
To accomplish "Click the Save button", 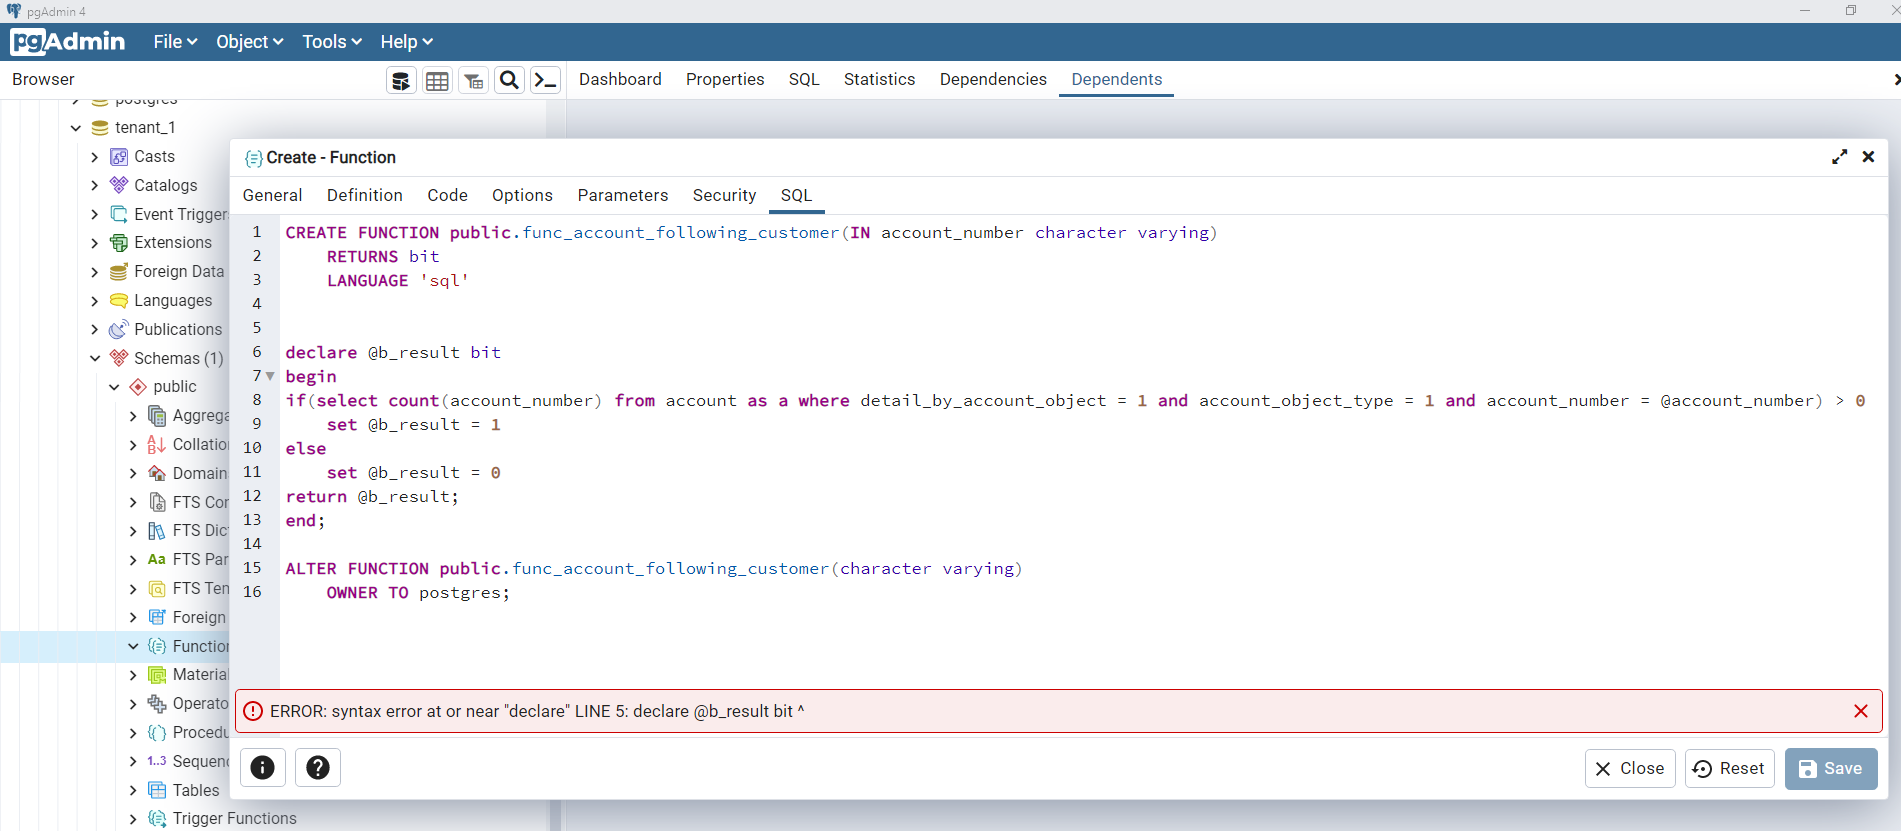I will tap(1831, 768).
